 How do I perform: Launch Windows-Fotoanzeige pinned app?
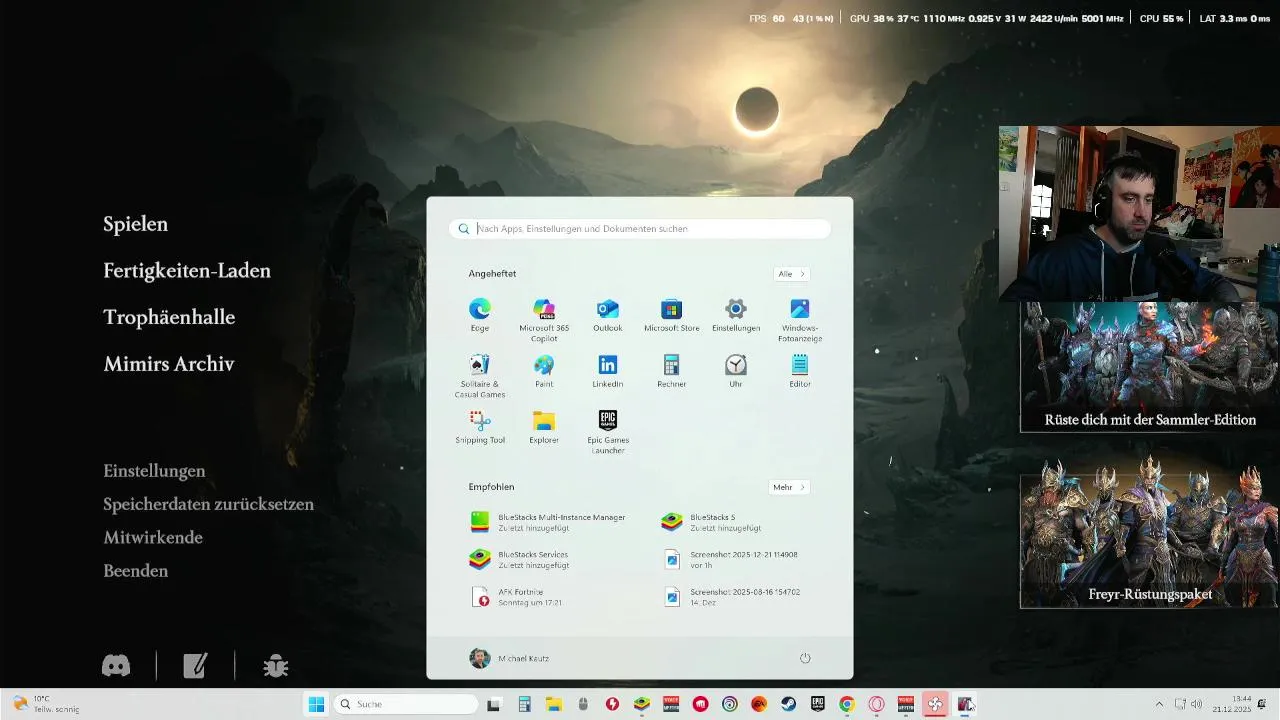[800, 320]
